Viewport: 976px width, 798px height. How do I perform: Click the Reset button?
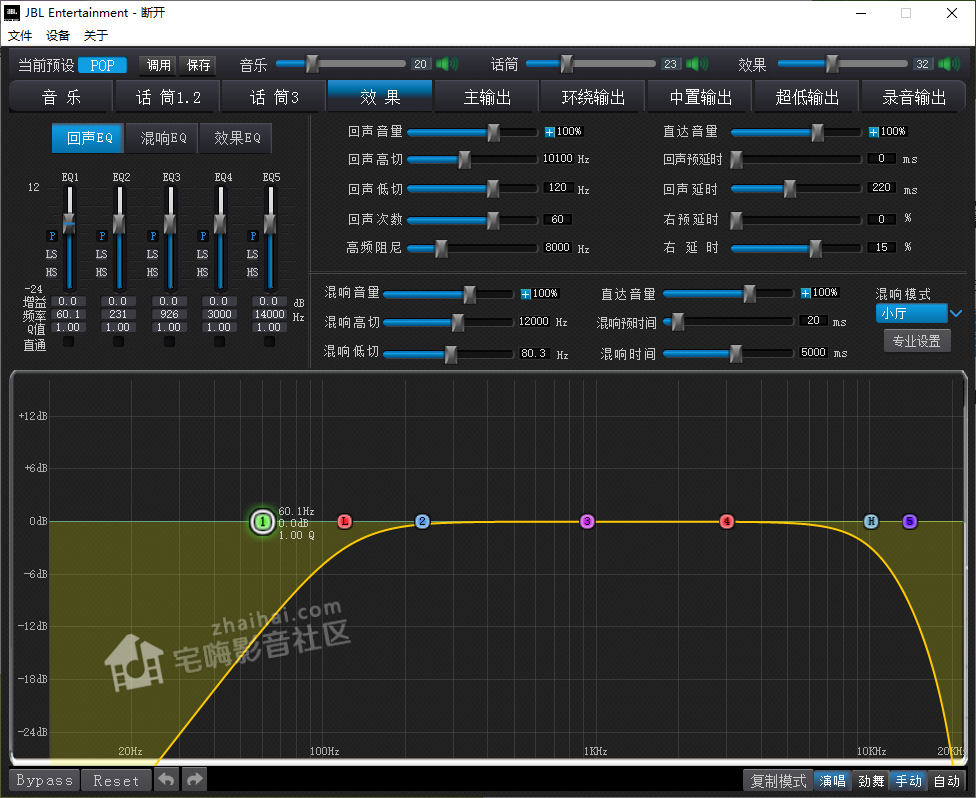116,780
